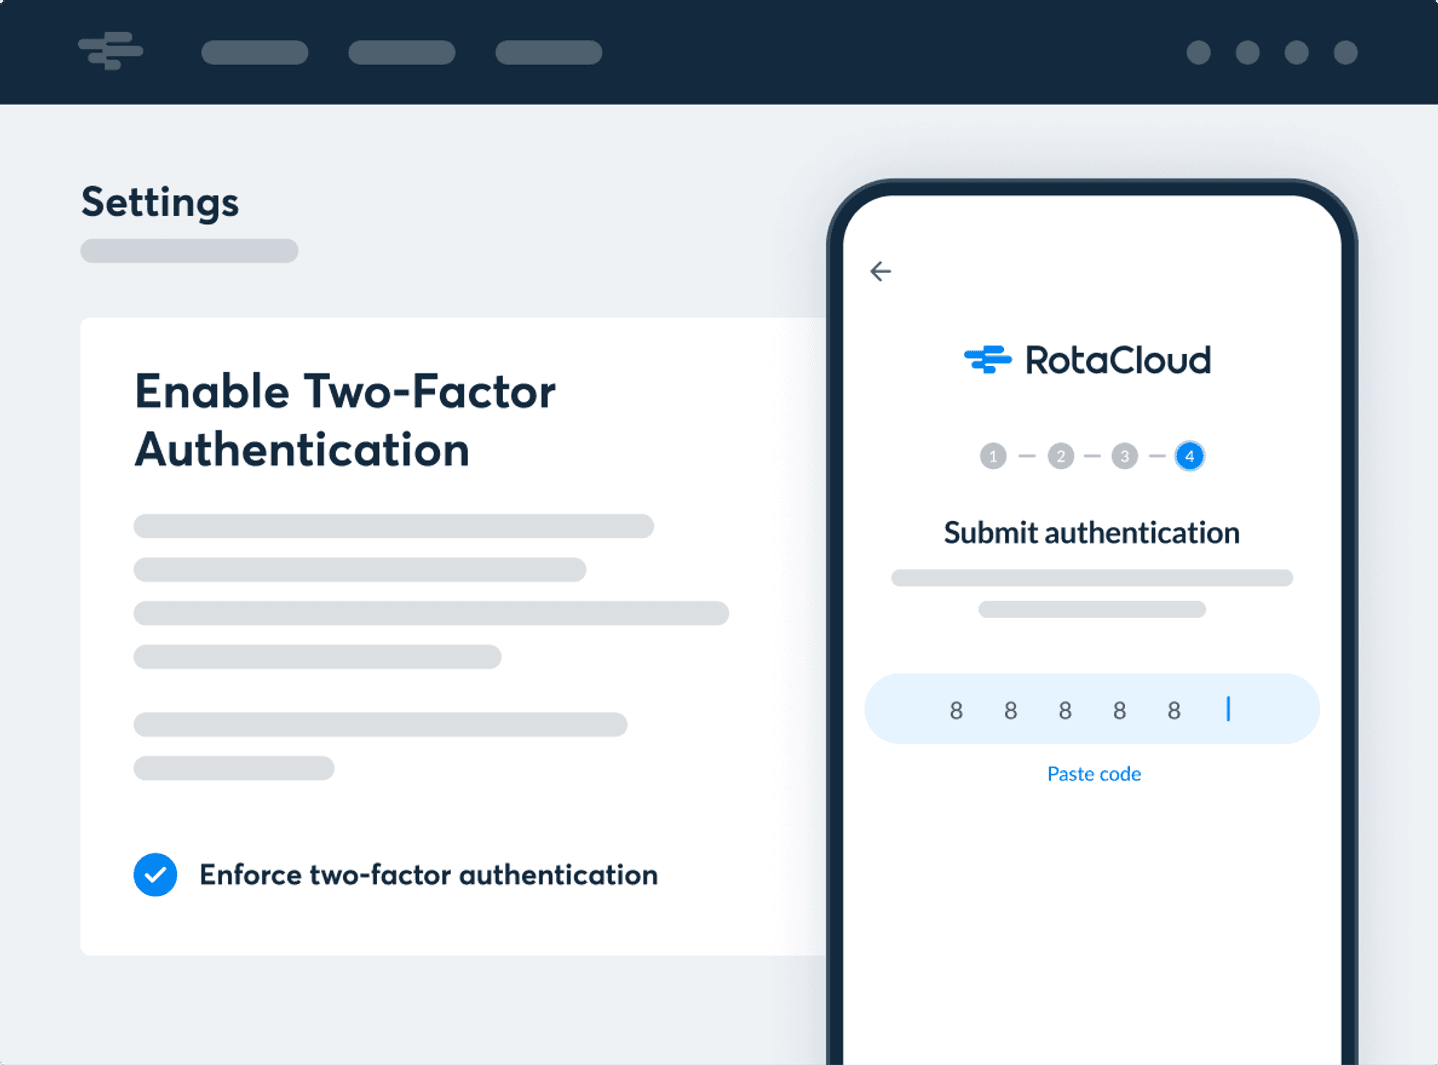Click the RotaCloud logo in the navigation bar
The height and width of the screenshot is (1065, 1438).
click(x=110, y=51)
